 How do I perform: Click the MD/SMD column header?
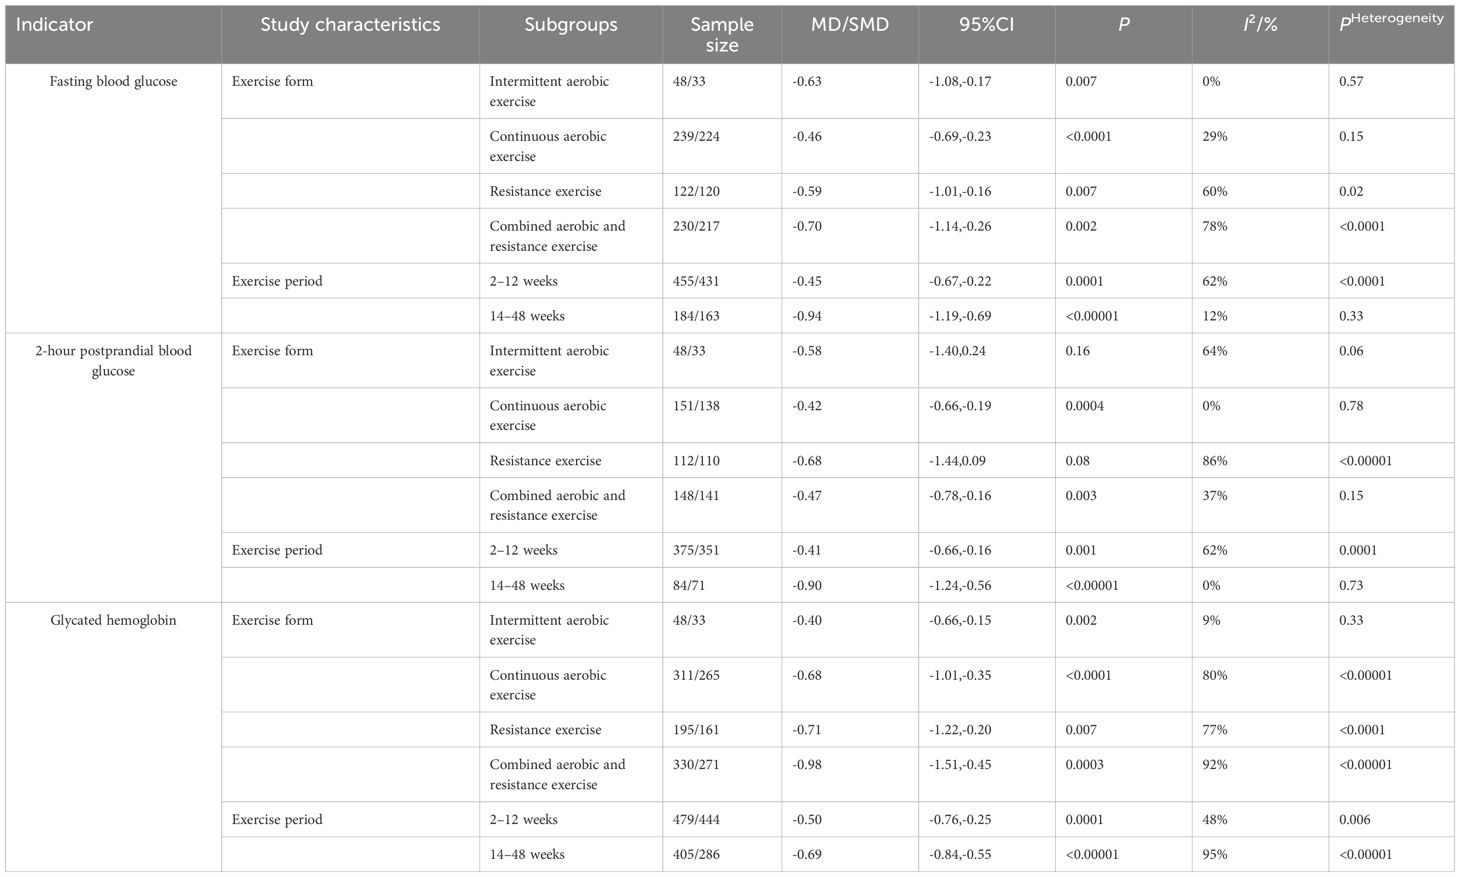click(x=850, y=25)
